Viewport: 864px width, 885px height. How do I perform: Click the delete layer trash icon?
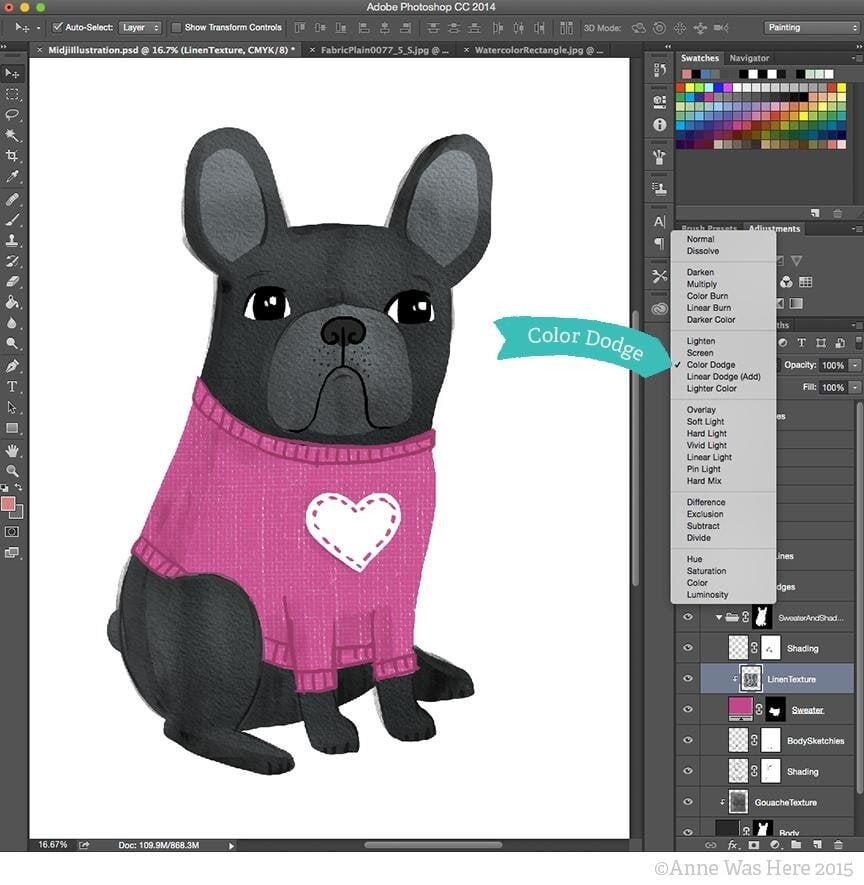[837, 845]
